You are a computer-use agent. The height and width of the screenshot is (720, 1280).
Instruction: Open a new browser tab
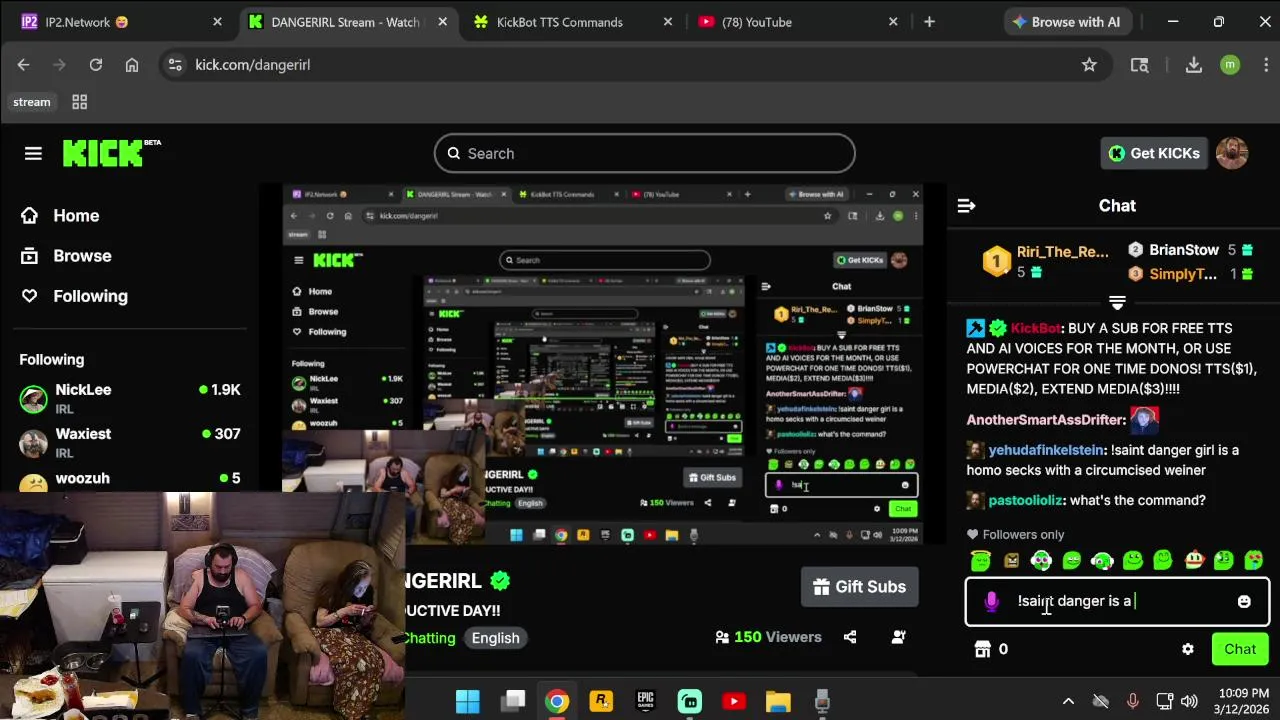click(929, 22)
